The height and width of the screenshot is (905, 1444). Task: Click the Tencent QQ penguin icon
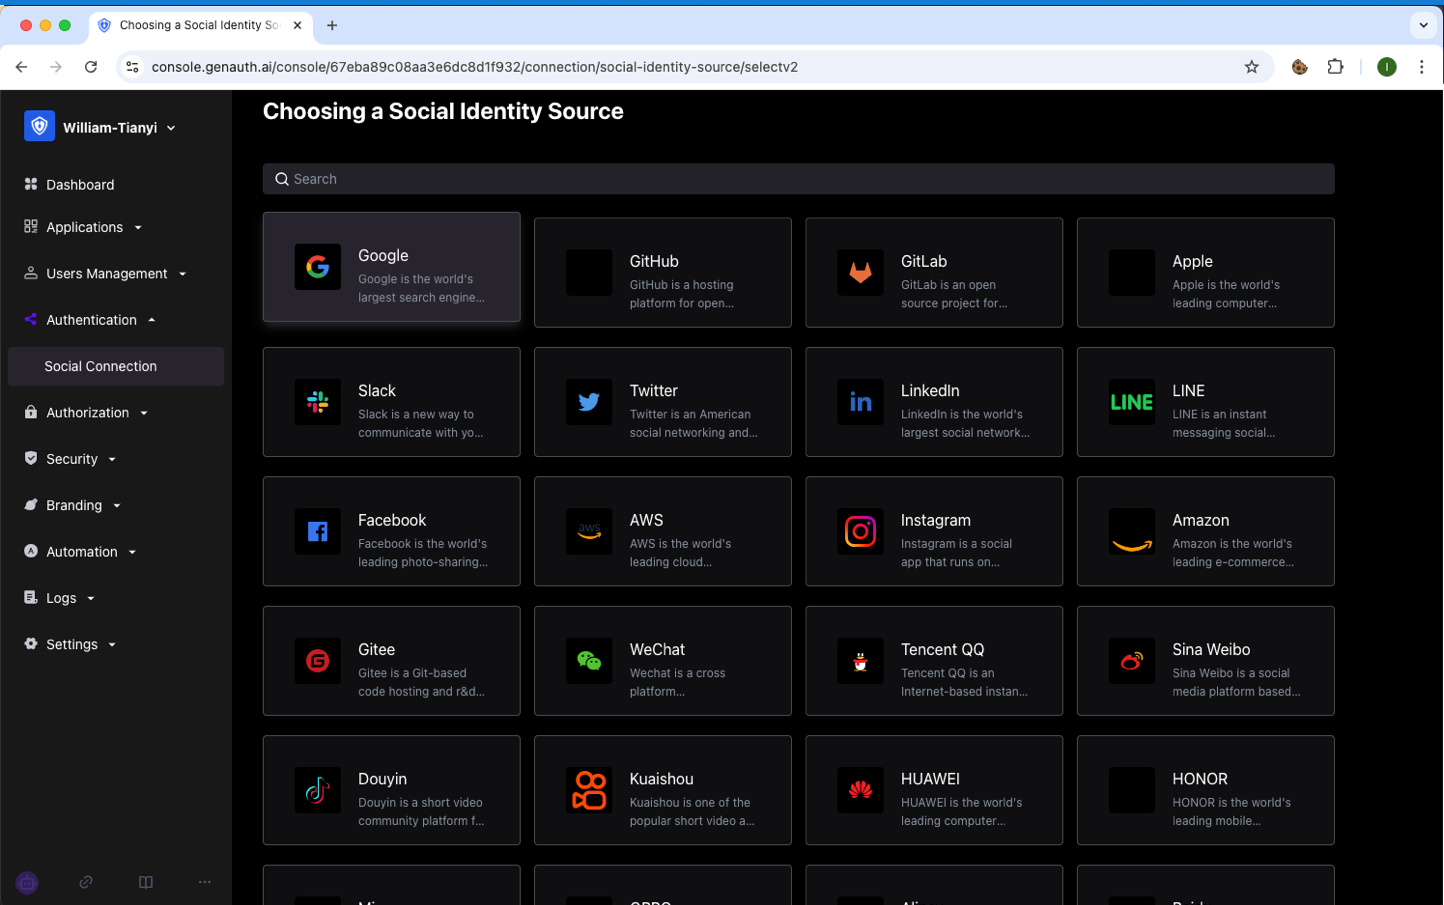click(x=860, y=661)
